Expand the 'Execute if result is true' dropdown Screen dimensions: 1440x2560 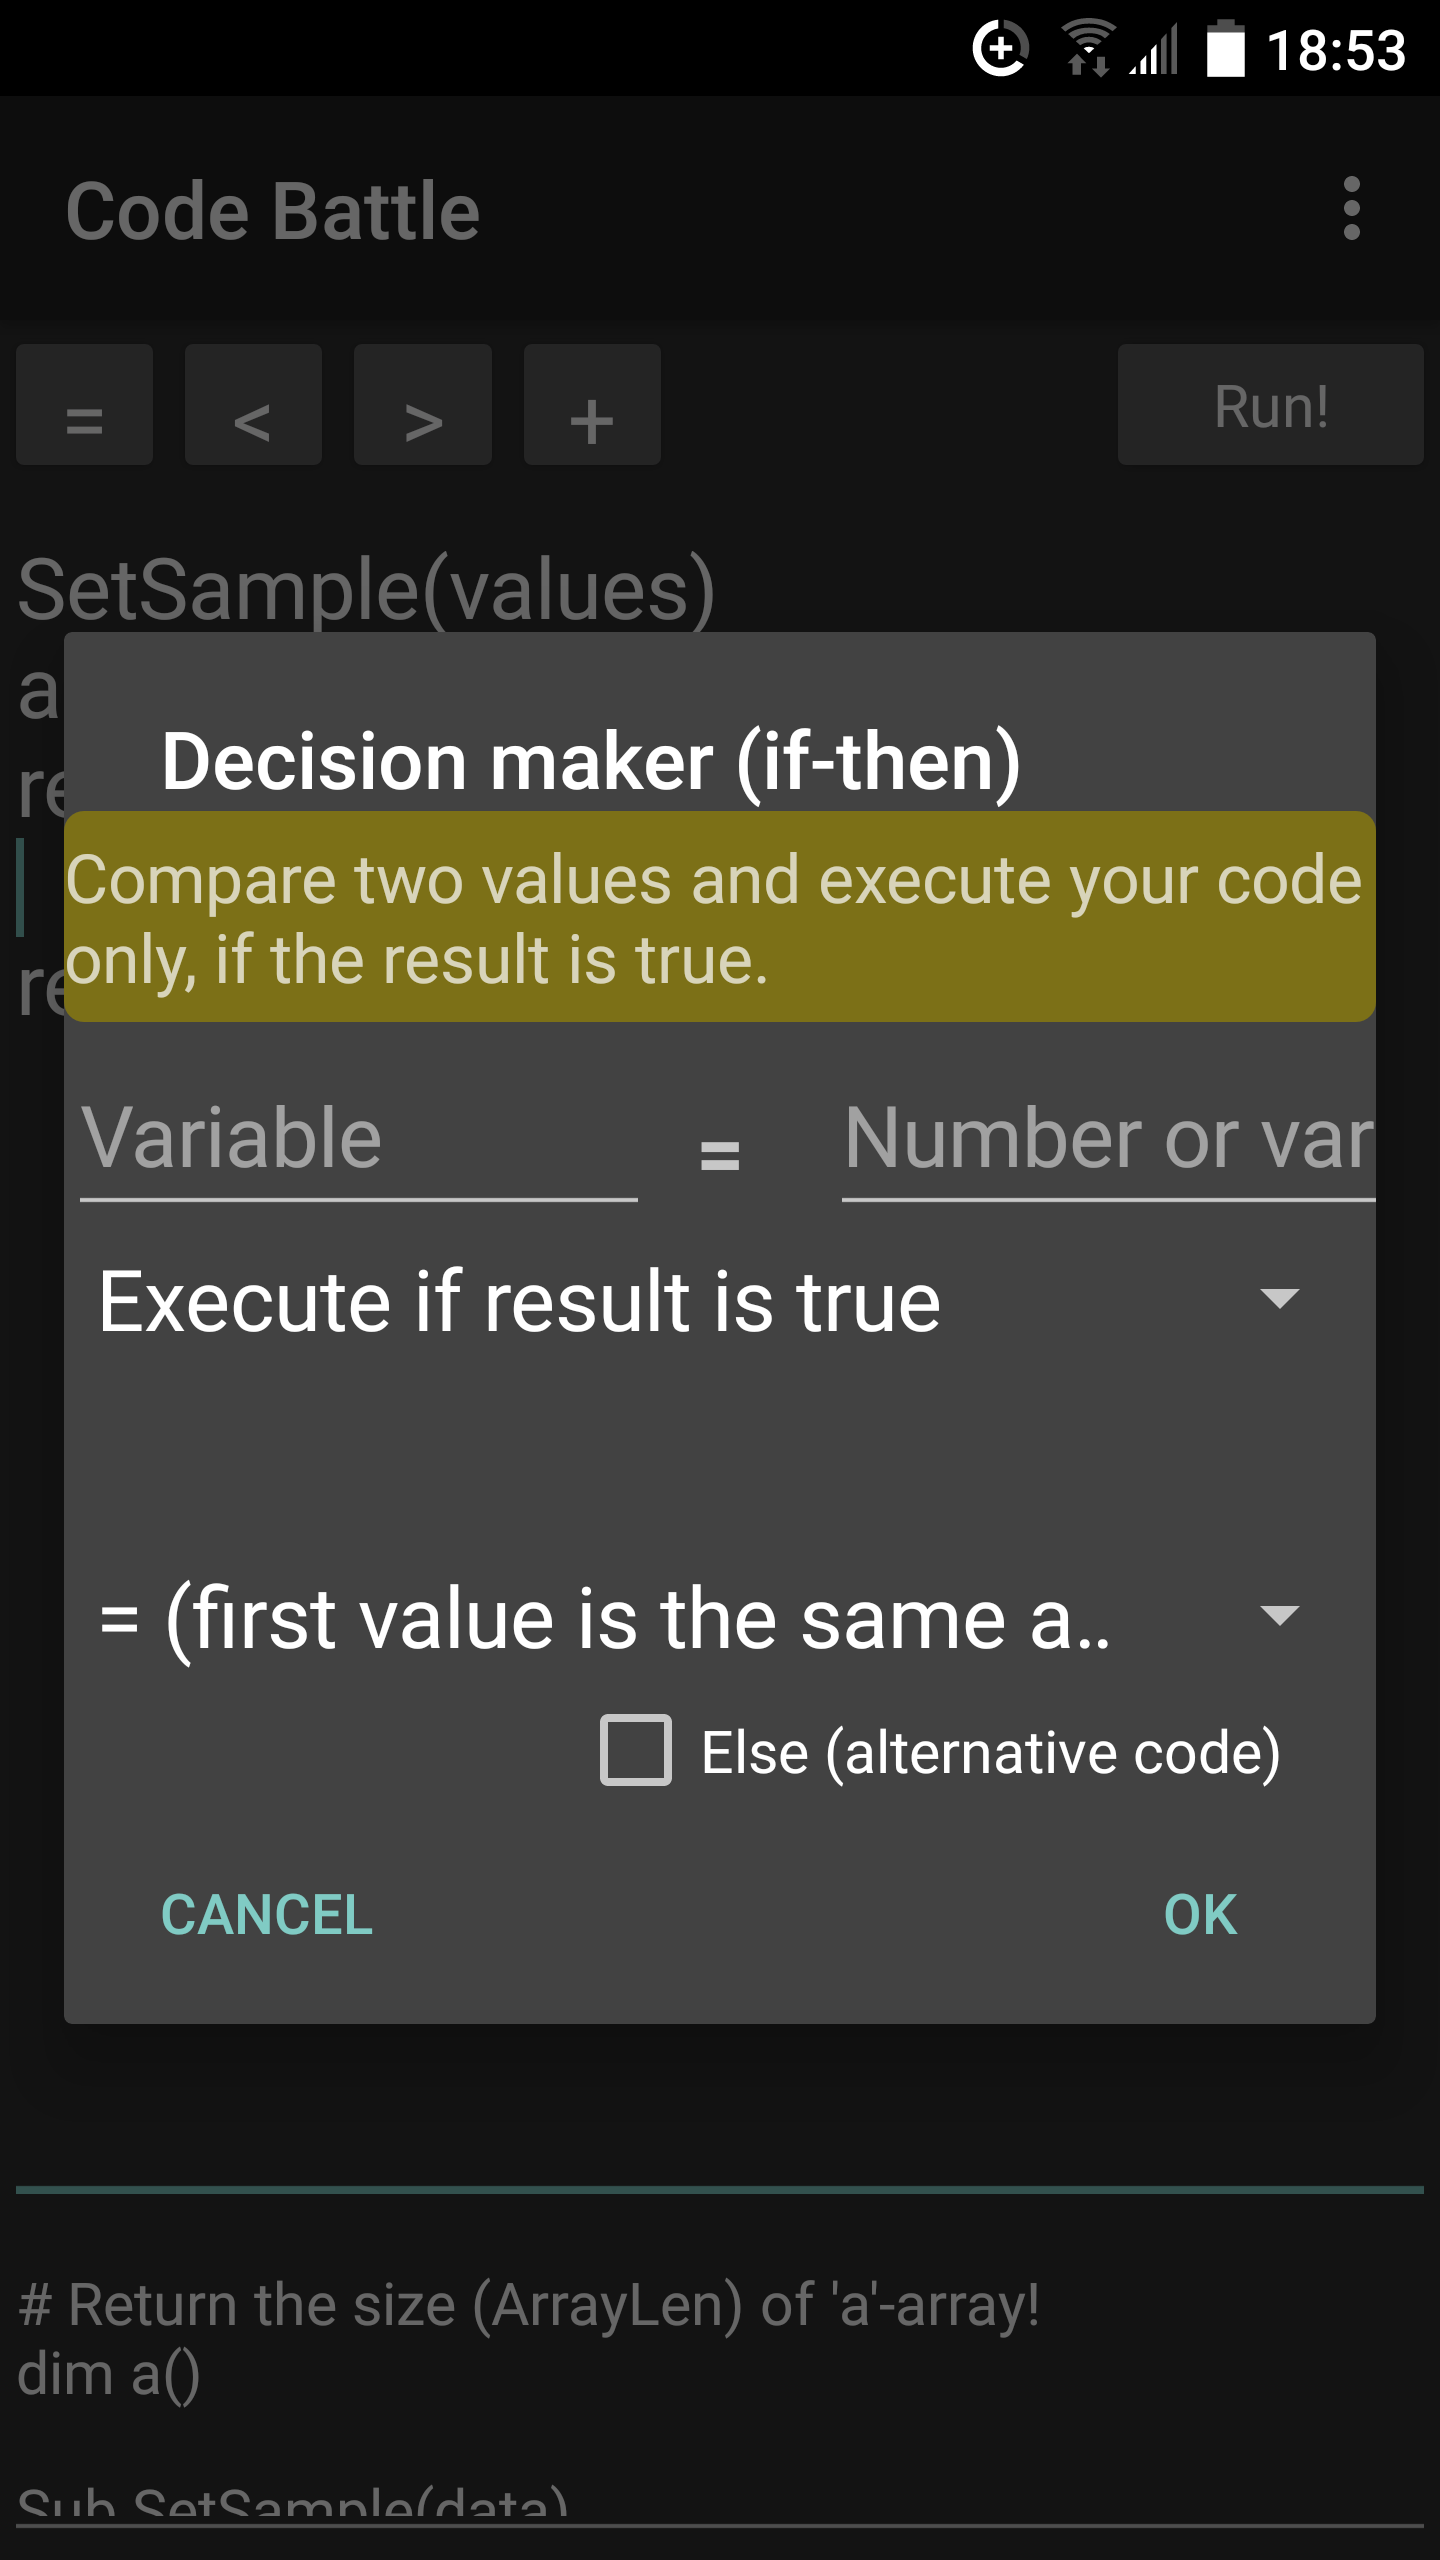pyautogui.click(x=700, y=1301)
